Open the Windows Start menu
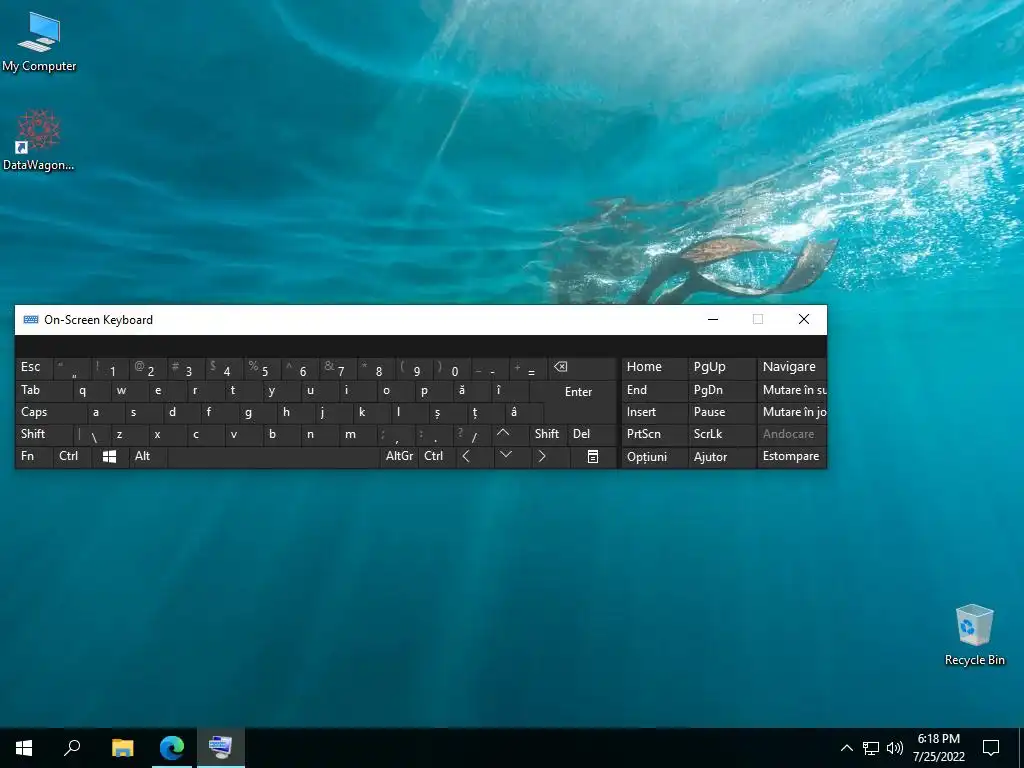The width and height of the screenshot is (1024, 768). coord(24,748)
